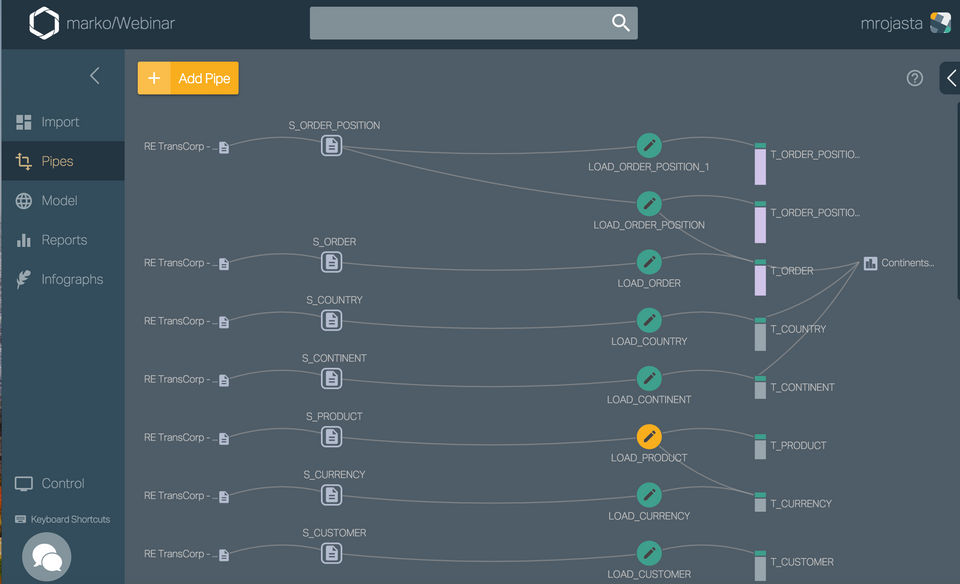This screenshot has height=584, width=960.
Task: Open the chat support bubble icon
Action: pyautogui.click(x=47, y=558)
